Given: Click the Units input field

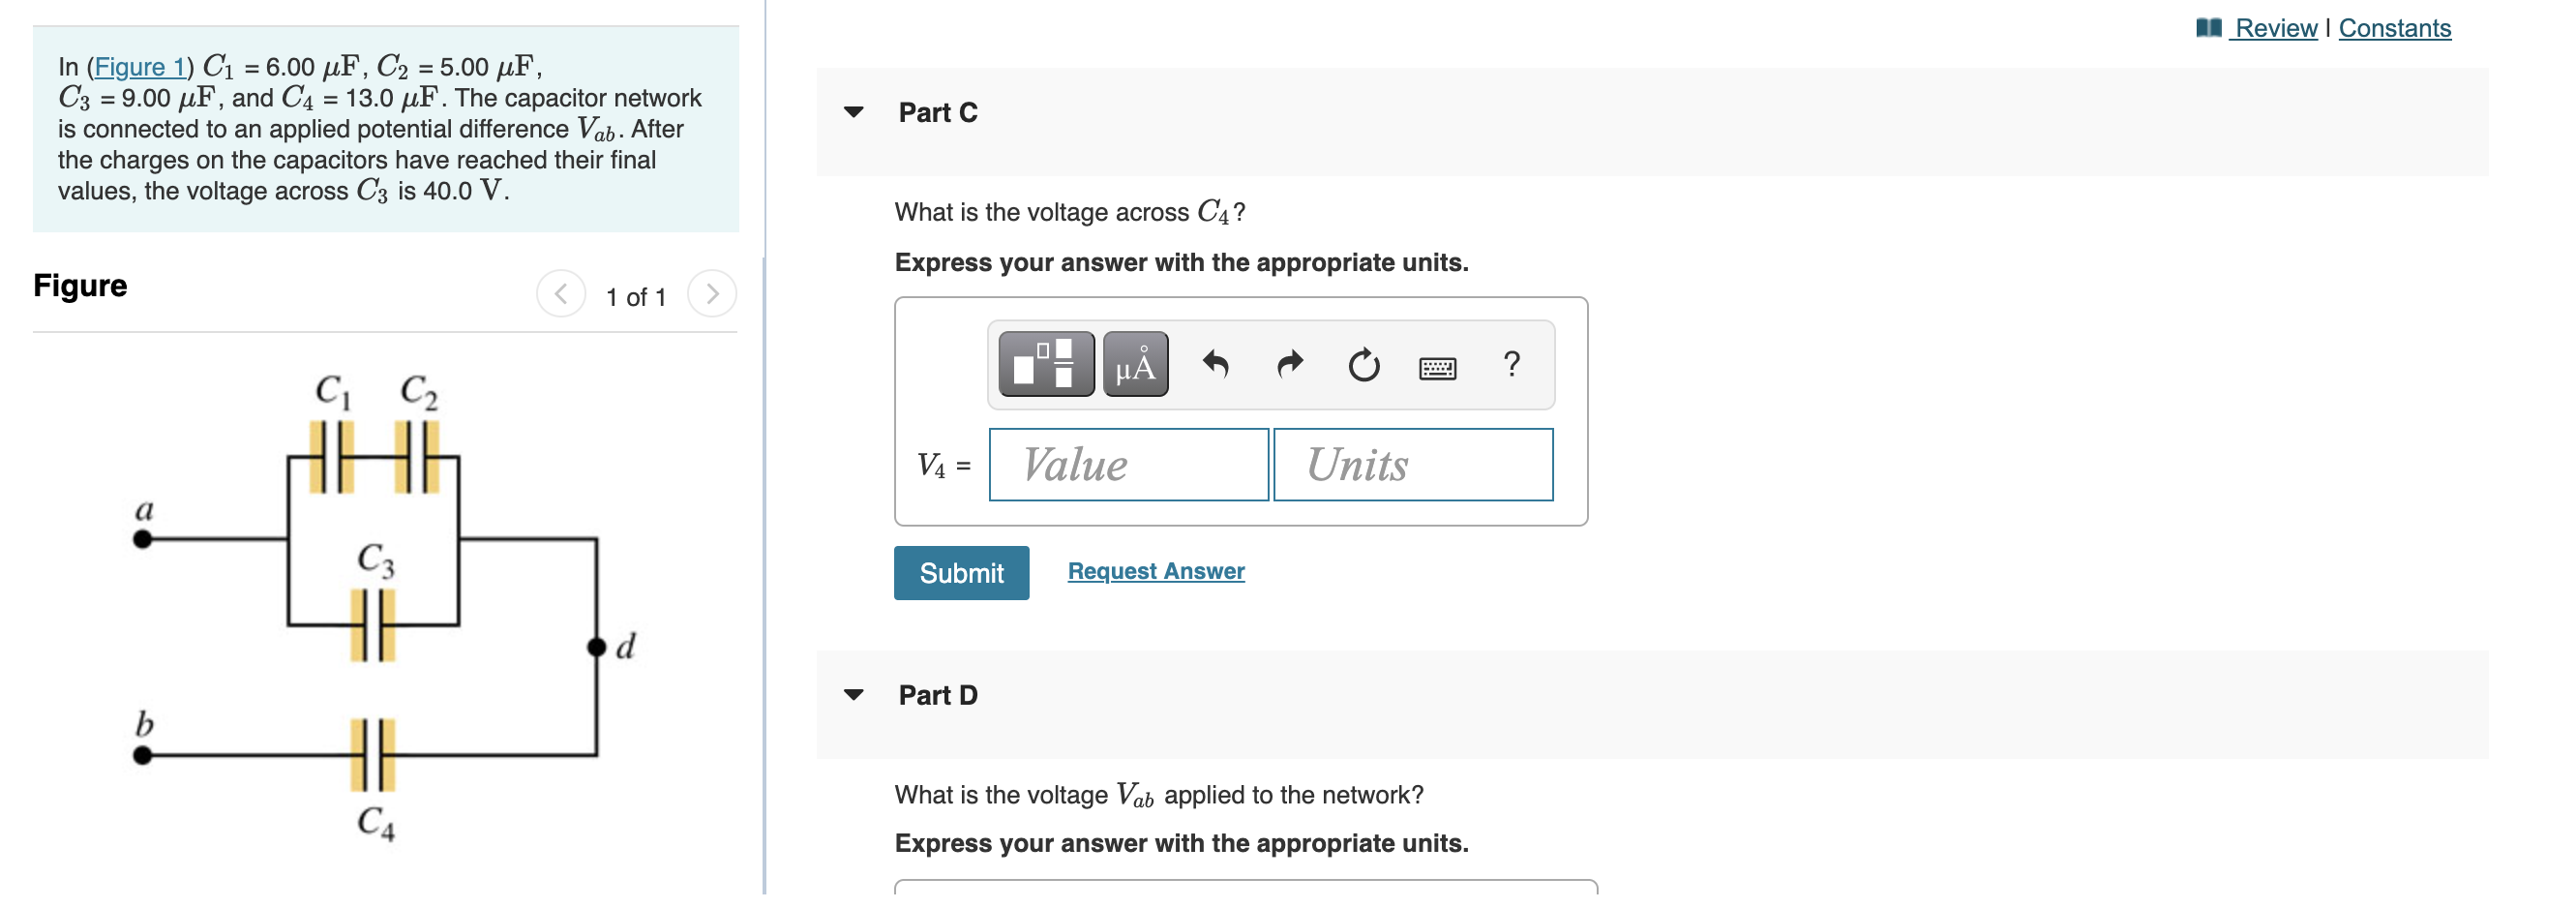Looking at the screenshot, I should tap(1412, 464).
